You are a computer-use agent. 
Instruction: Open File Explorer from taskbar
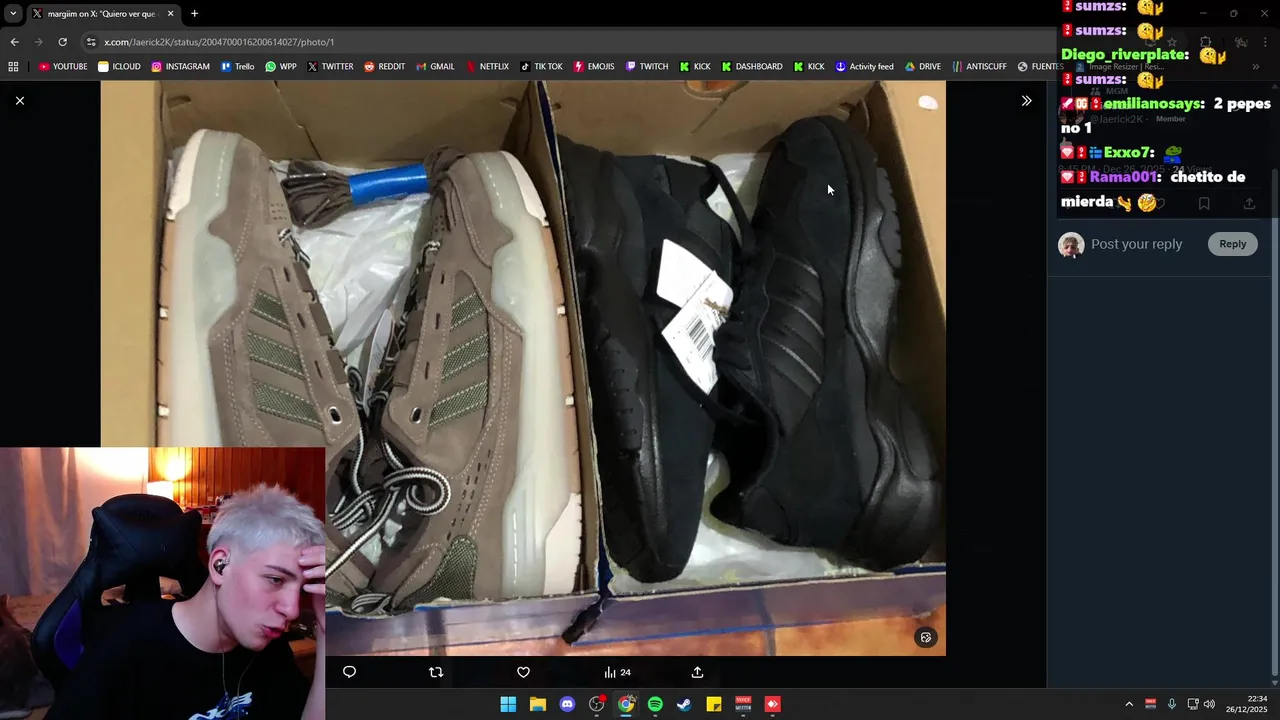click(x=537, y=704)
